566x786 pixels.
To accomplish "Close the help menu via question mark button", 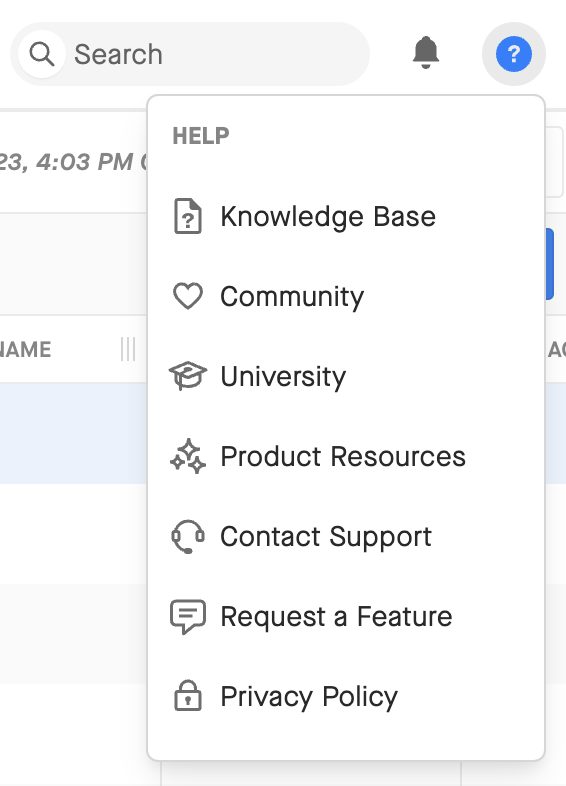I will tap(513, 54).
